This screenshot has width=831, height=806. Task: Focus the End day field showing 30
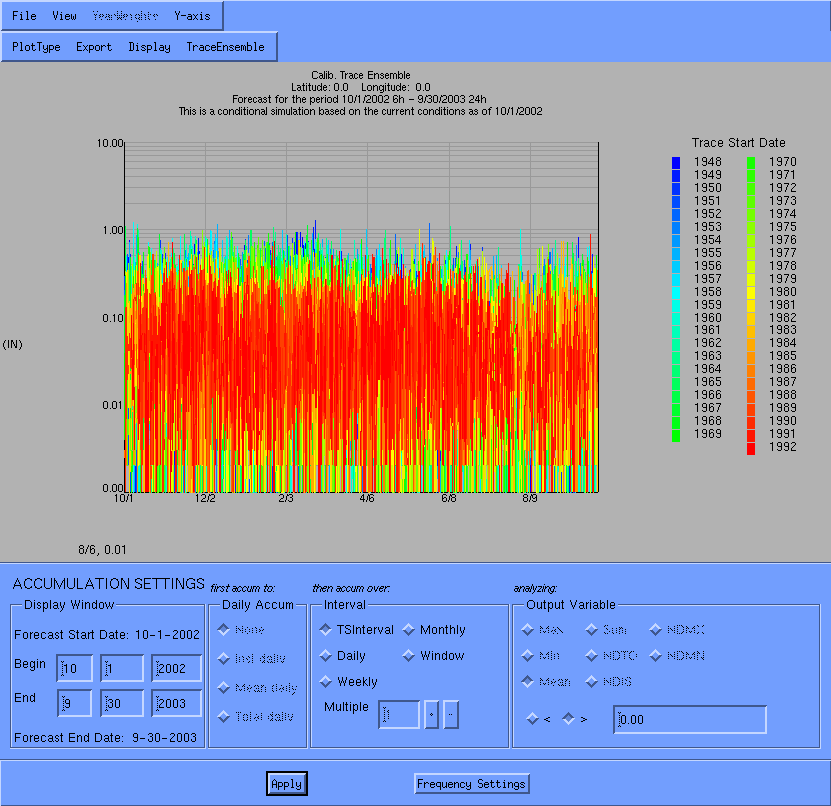tap(121, 704)
